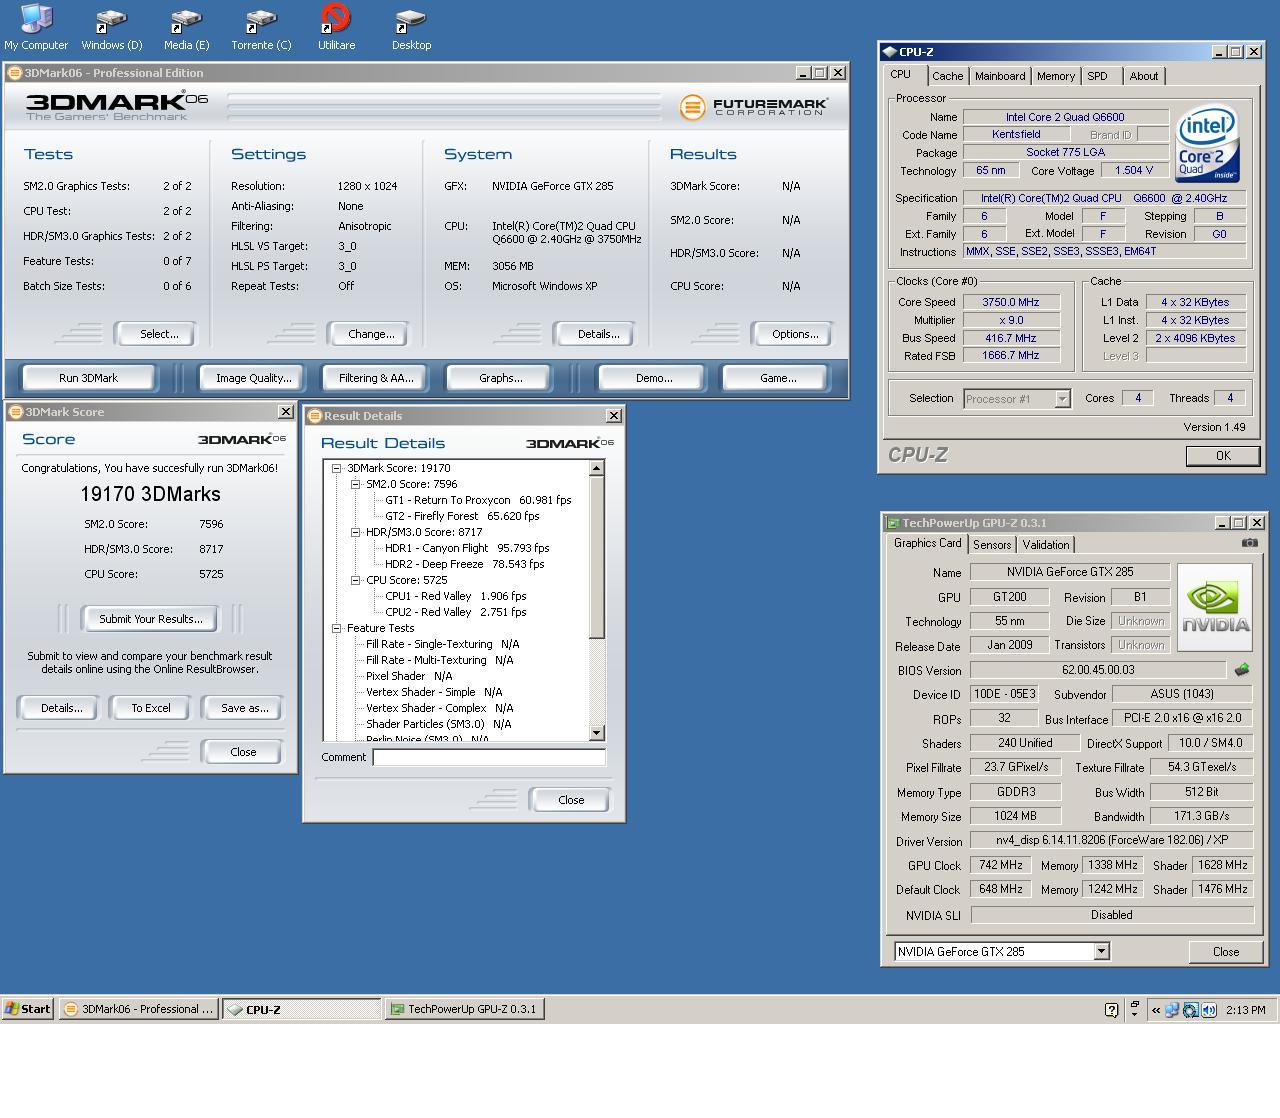This screenshot has height=1118, width=1280.
Task: Click the volume tray icon
Action: coord(1208,1010)
